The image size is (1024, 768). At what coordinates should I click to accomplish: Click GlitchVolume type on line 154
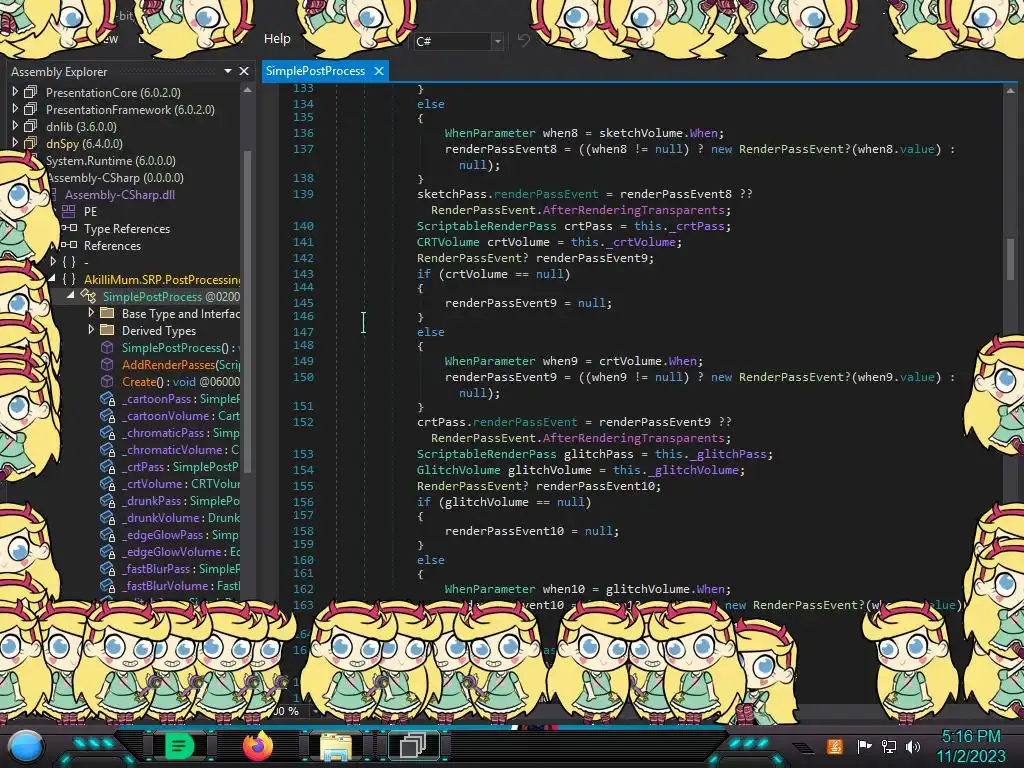[458, 470]
